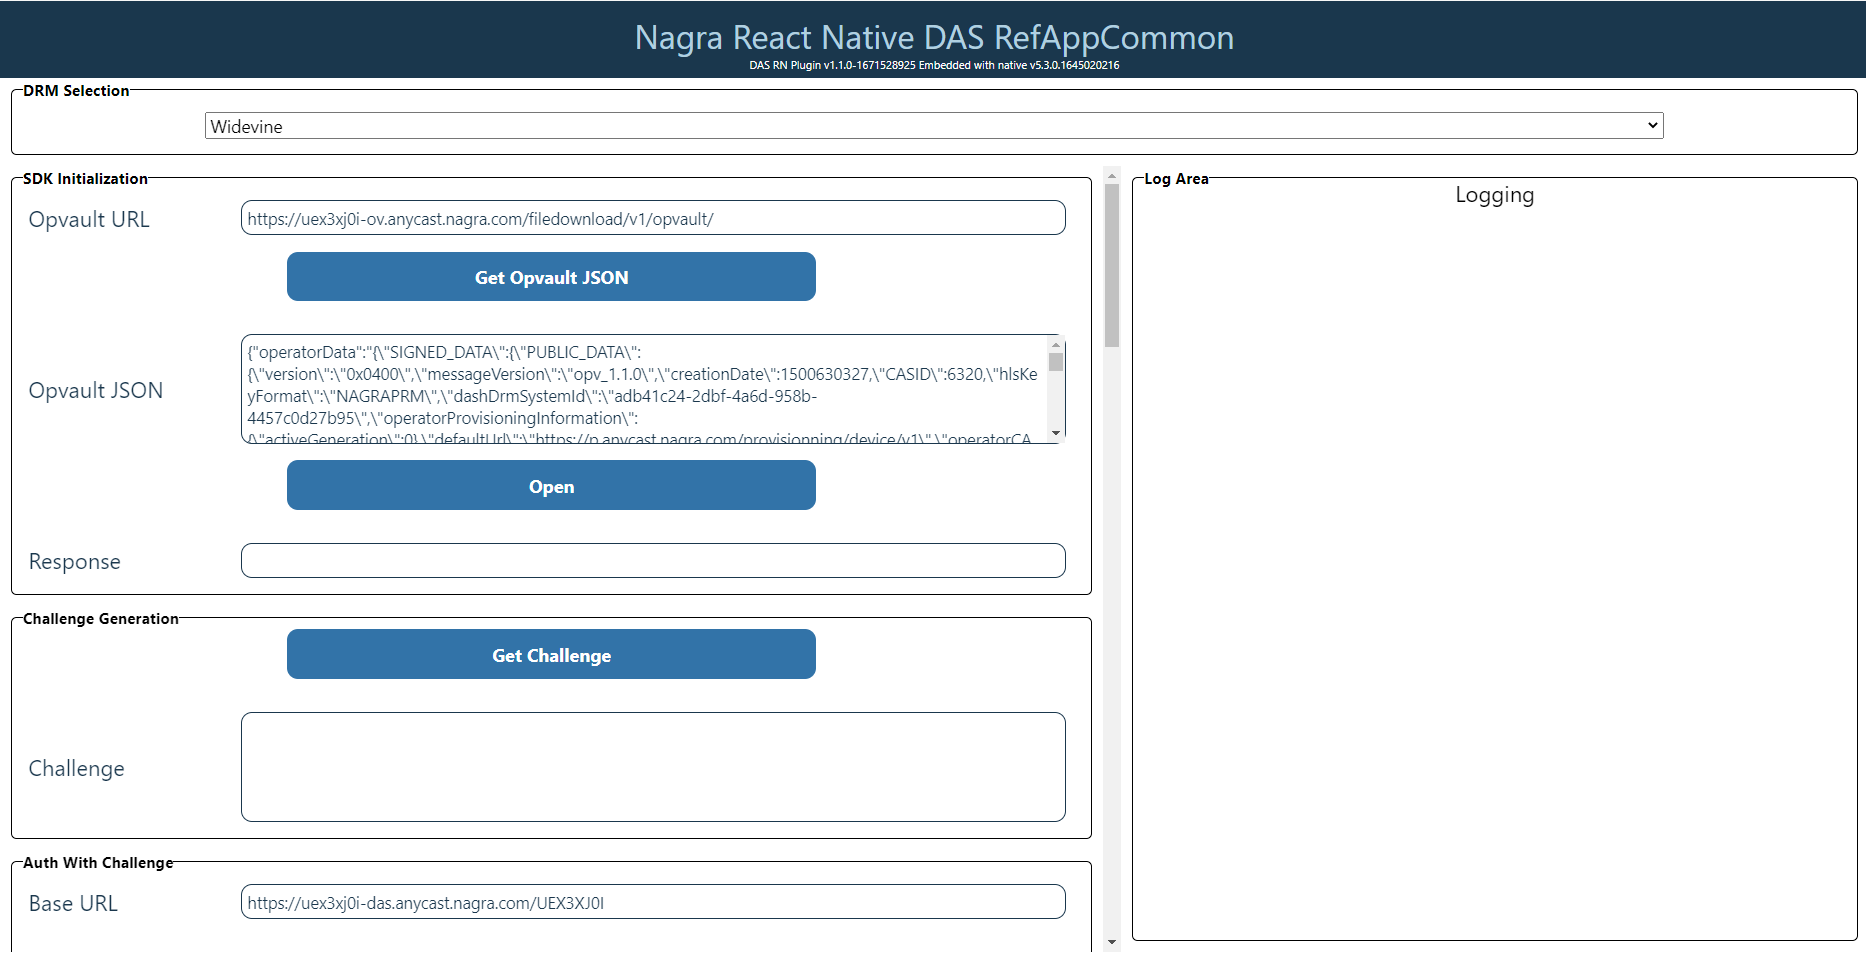The width and height of the screenshot is (1866, 959).
Task: Expand the DRM combo box arrow
Action: click(1651, 125)
